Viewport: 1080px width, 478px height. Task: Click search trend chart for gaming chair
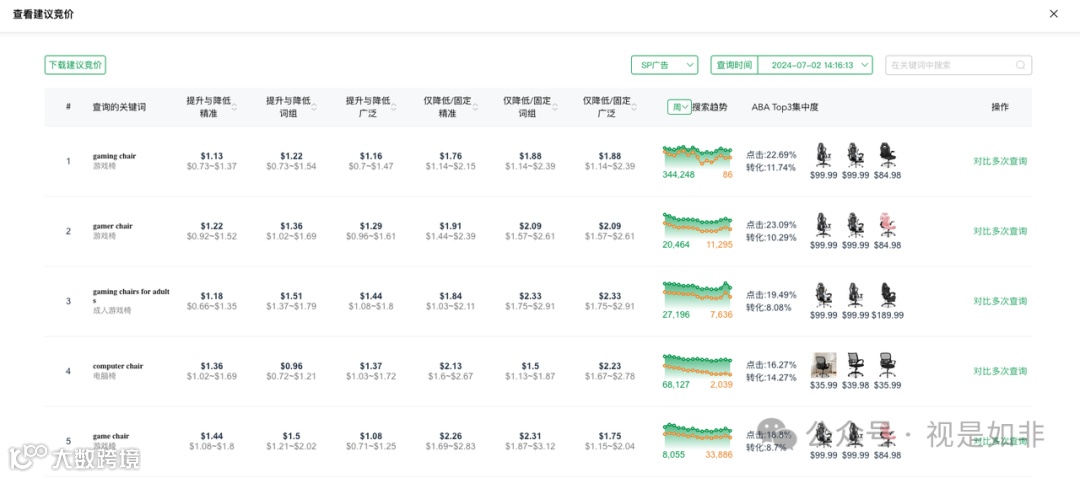(x=697, y=157)
